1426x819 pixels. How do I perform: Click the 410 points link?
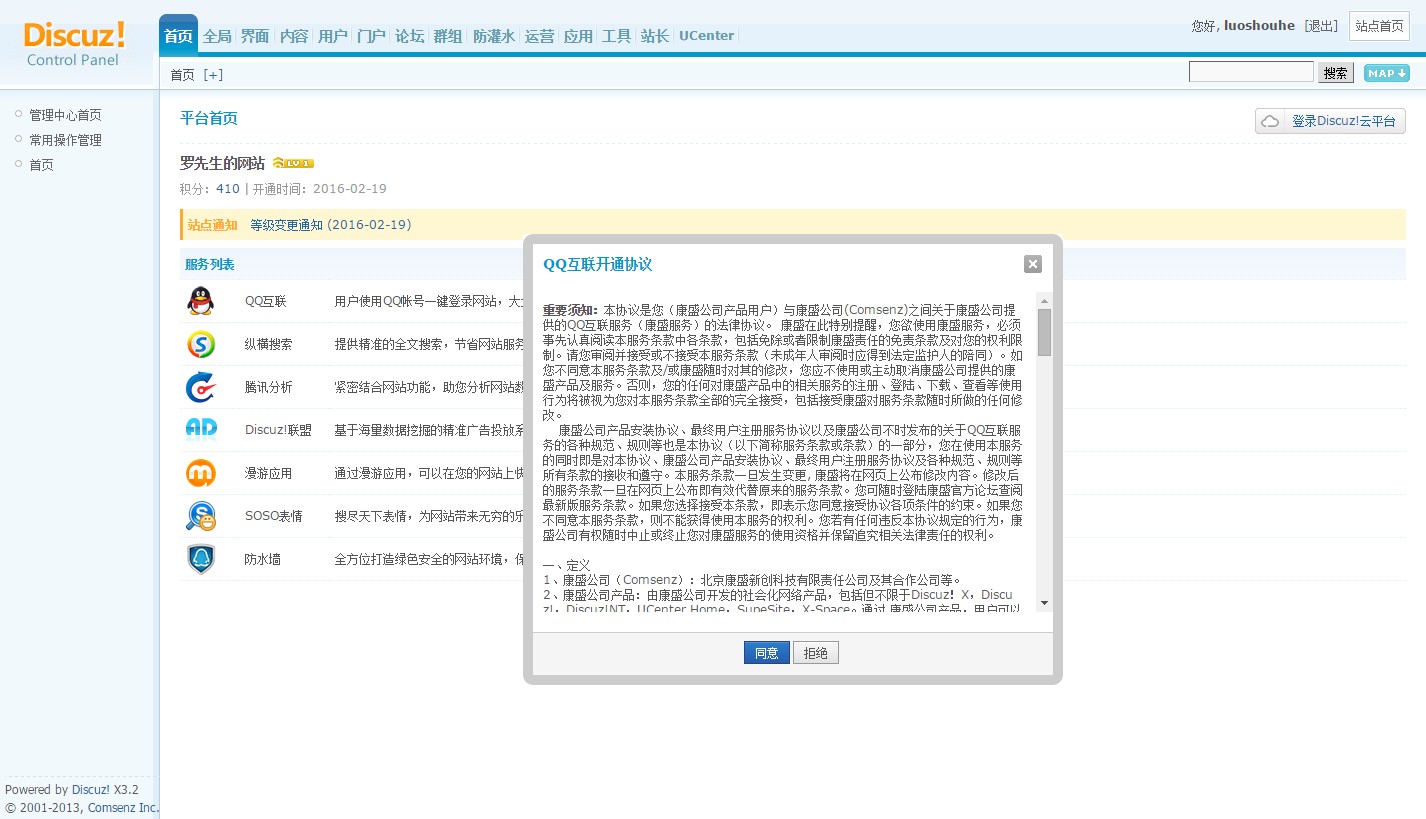(x=228, y=189)
